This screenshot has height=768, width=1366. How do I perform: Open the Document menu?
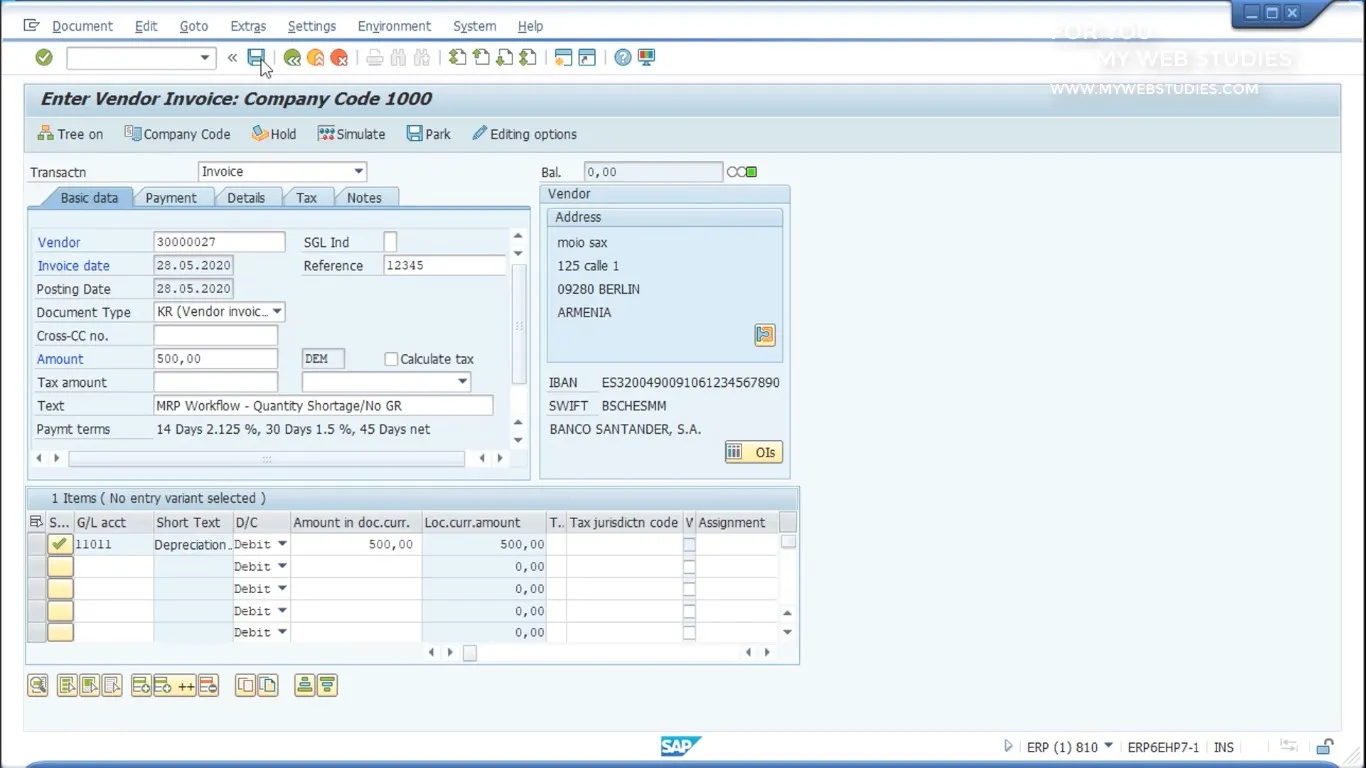[x=82, y=26]
